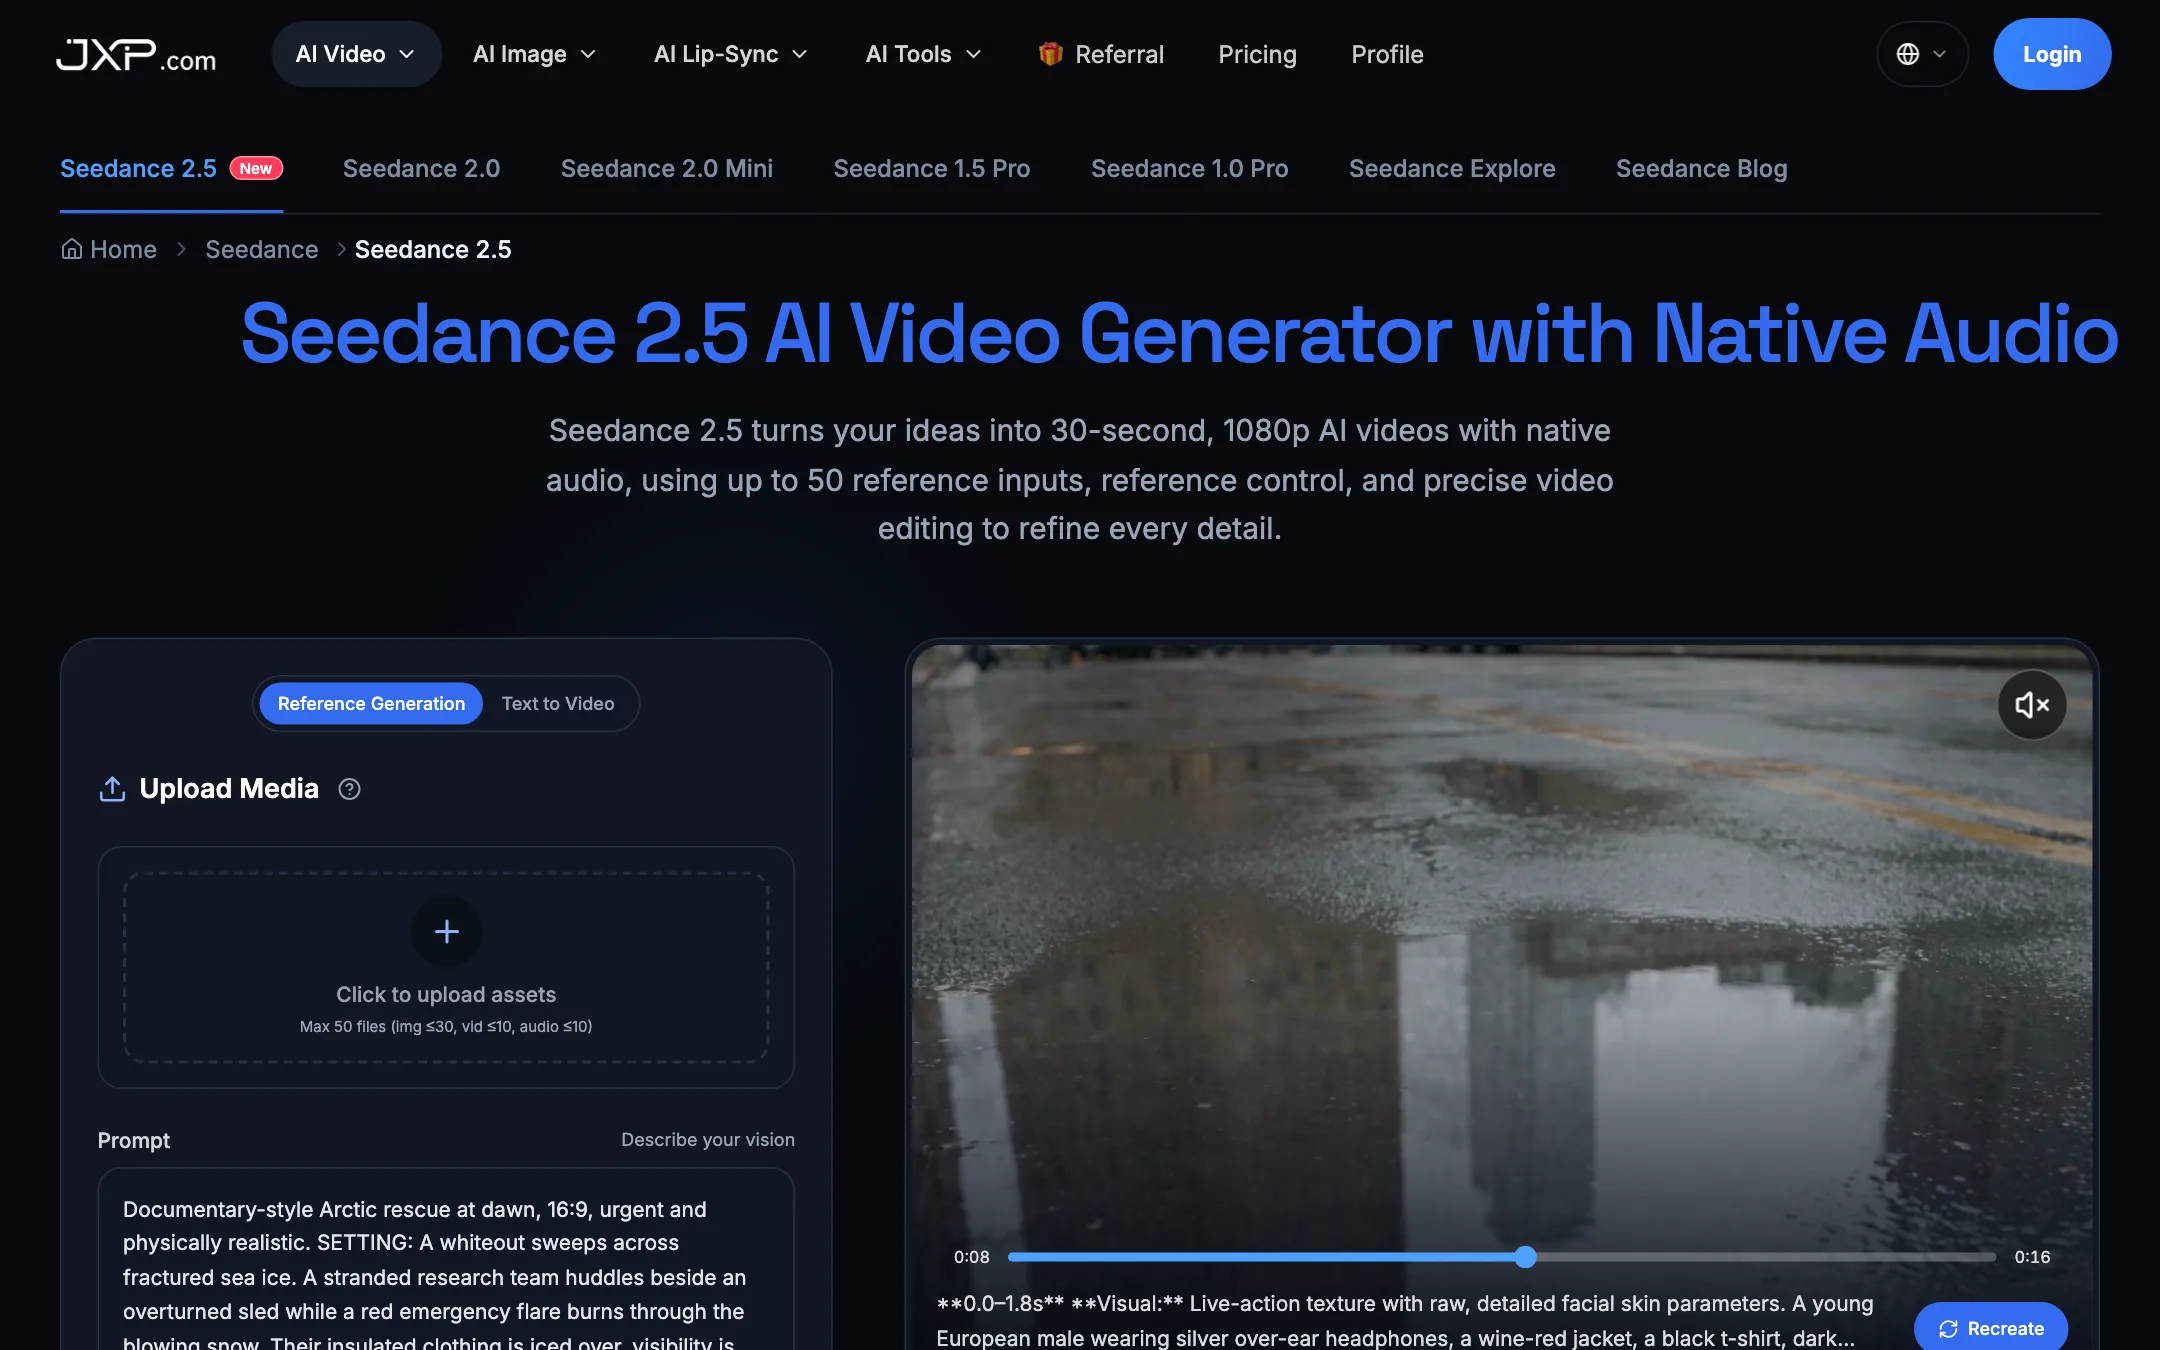The width and height of the screenshot is (2160, 1350).
Task: Click the Upload Media help question icon
Action: (x=349, y=789)
